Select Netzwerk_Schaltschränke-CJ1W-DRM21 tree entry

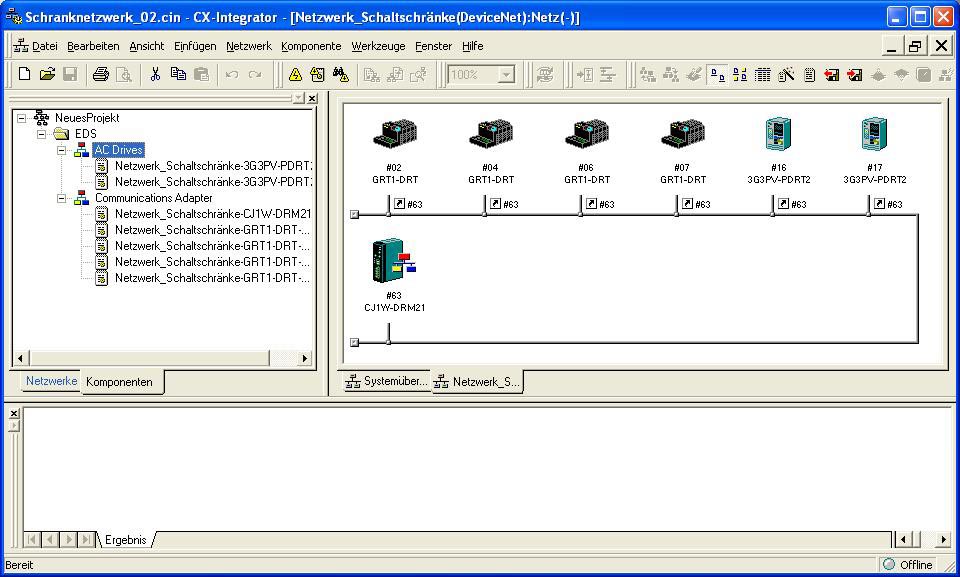[x=212, y=214]
